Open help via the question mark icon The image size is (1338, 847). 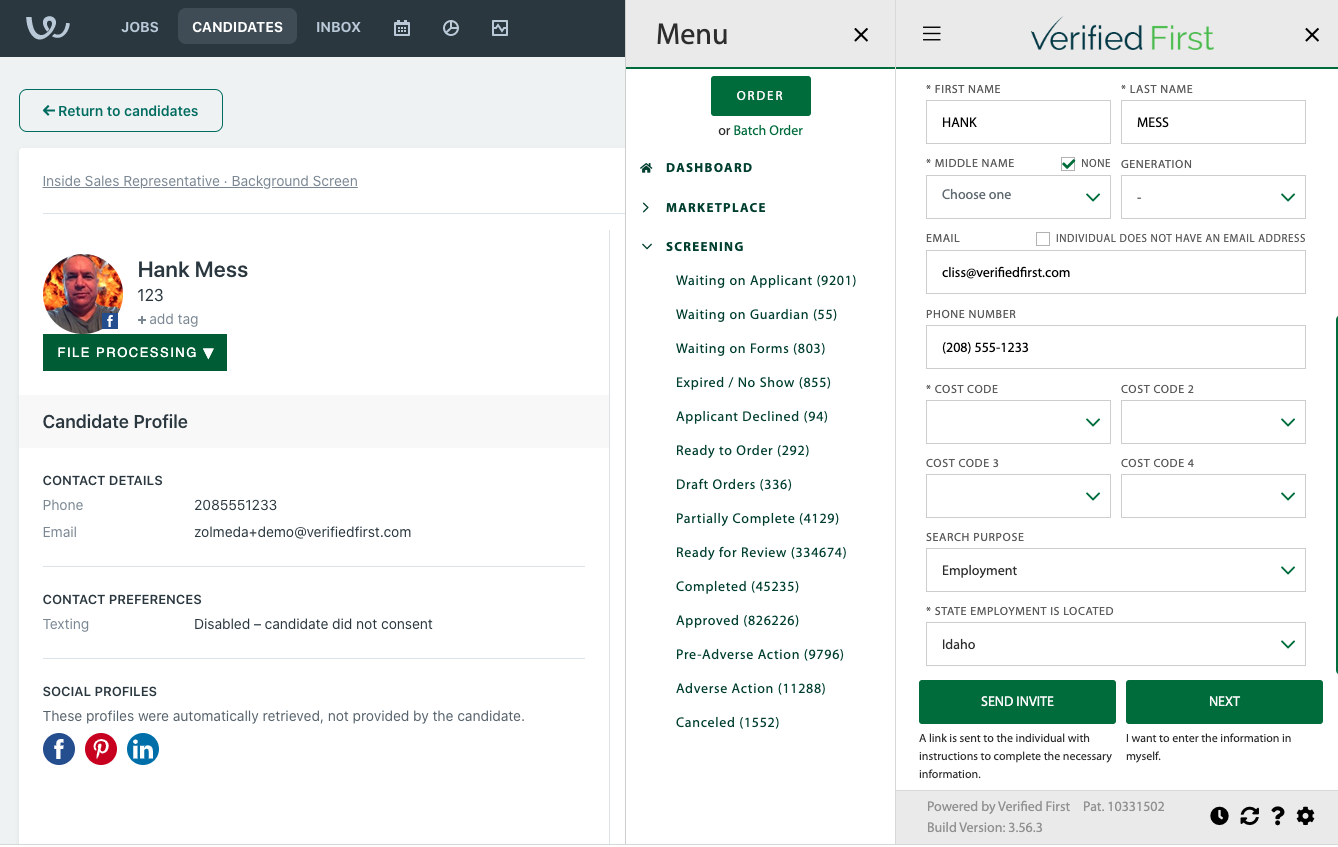coord(1278,816)
